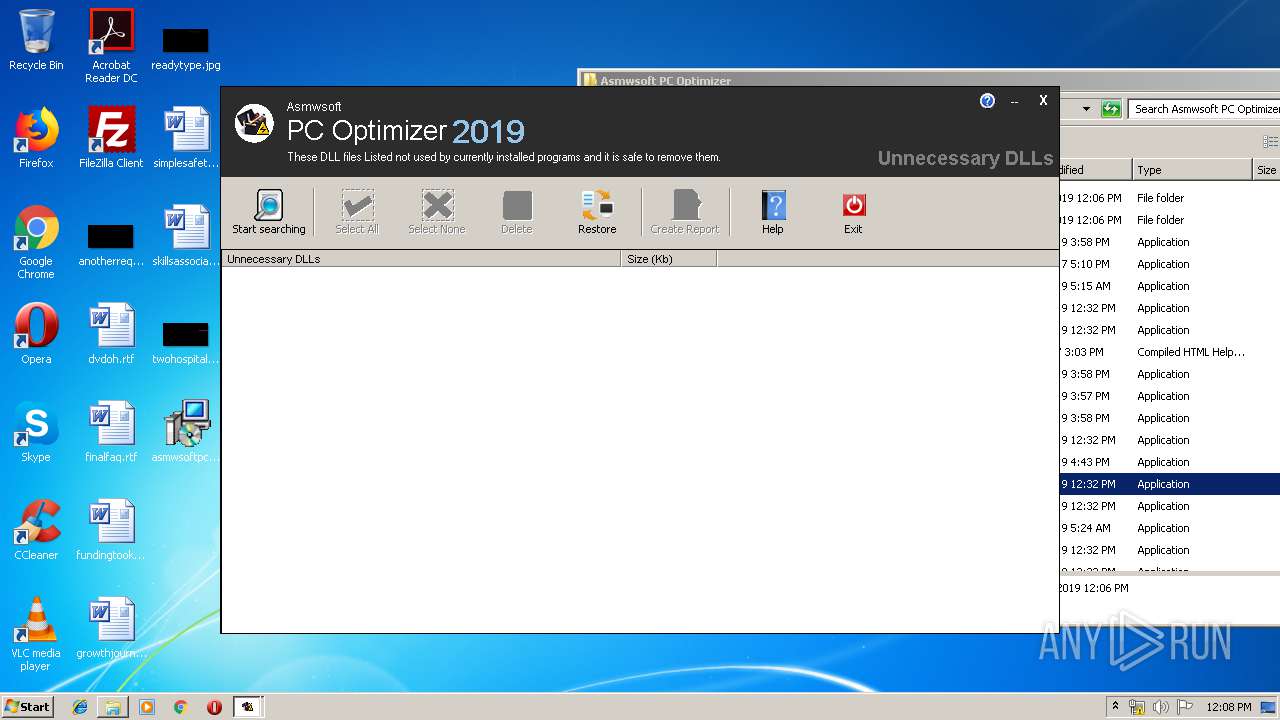Close the PC Optimizer window with X
This screenshot has width=1280, height=720.
click(1043, 100)
